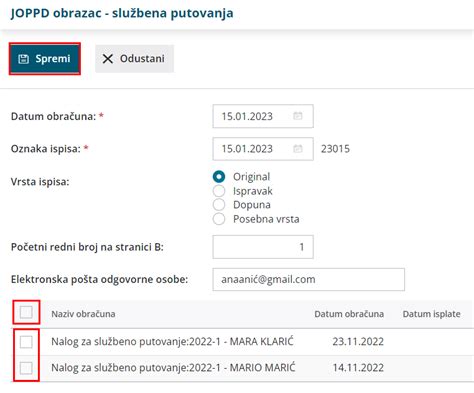The height and width of the screenshot is (393, 474).
Task: Click the MARIO MARIĆ travel order text
Action: click(173, 368)
